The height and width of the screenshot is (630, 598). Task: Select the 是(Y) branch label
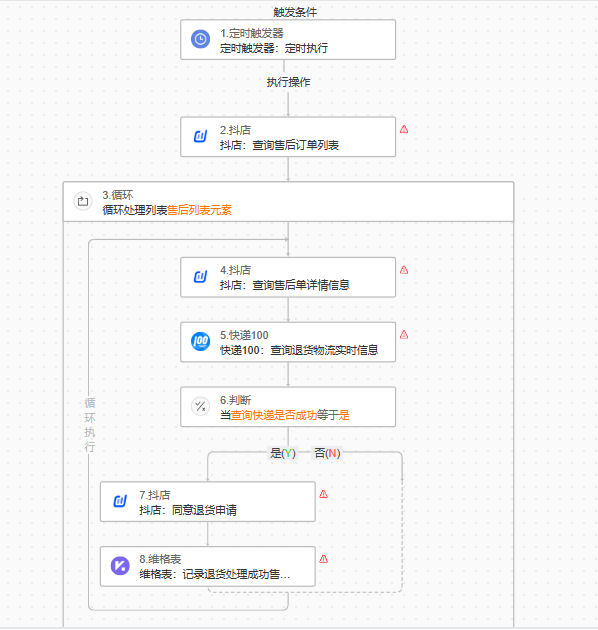click(283, 453)
